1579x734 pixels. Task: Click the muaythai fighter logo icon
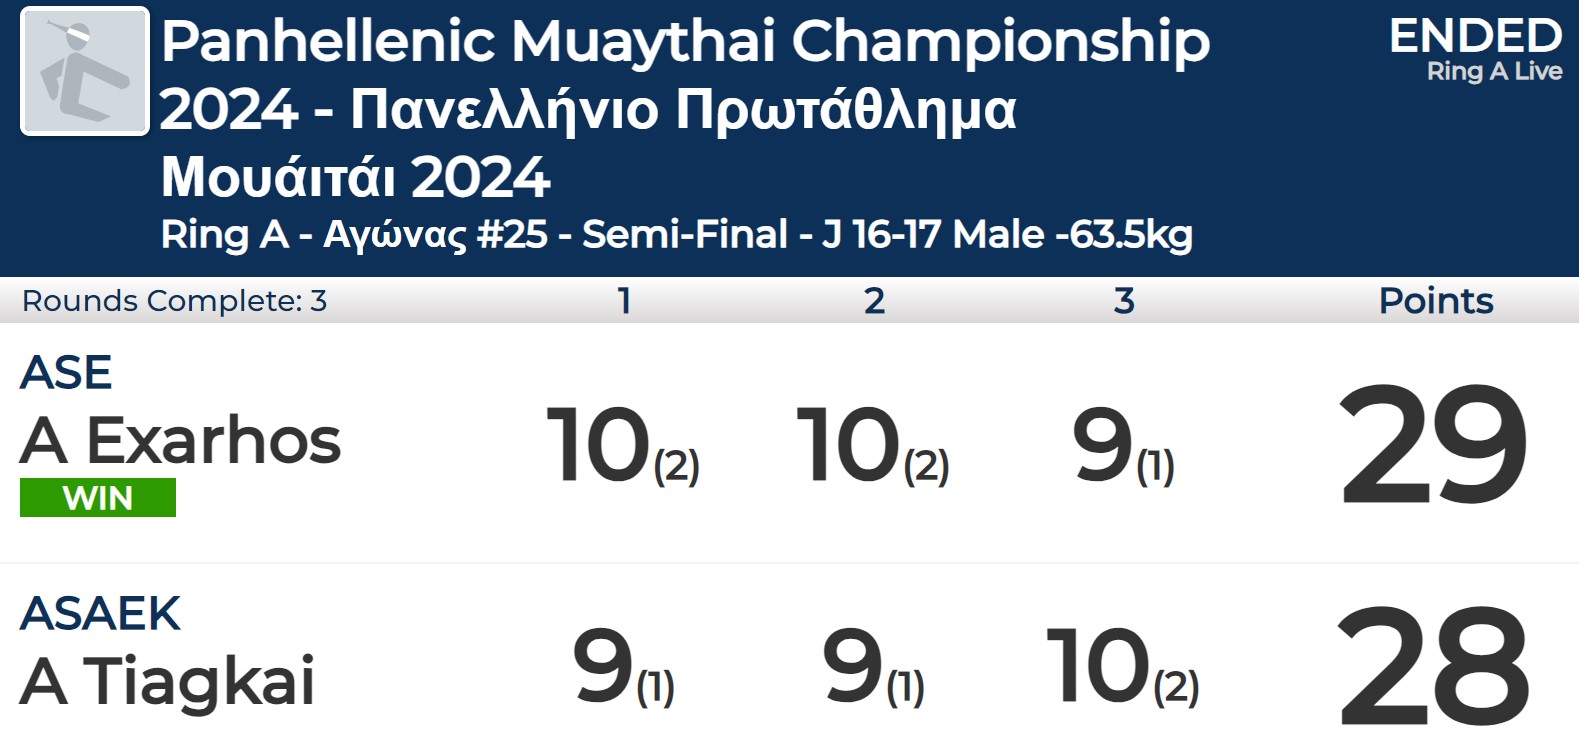pyautogui.click(x=85, y=71)
